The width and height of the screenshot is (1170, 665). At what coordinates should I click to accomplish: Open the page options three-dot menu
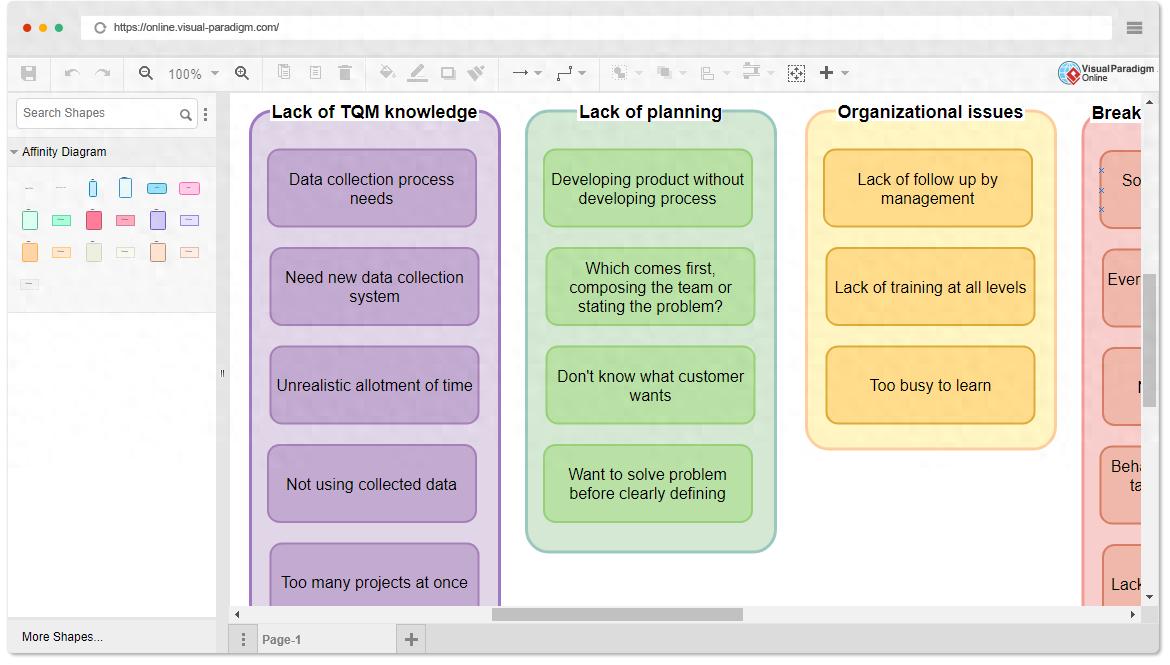(243, 640)
